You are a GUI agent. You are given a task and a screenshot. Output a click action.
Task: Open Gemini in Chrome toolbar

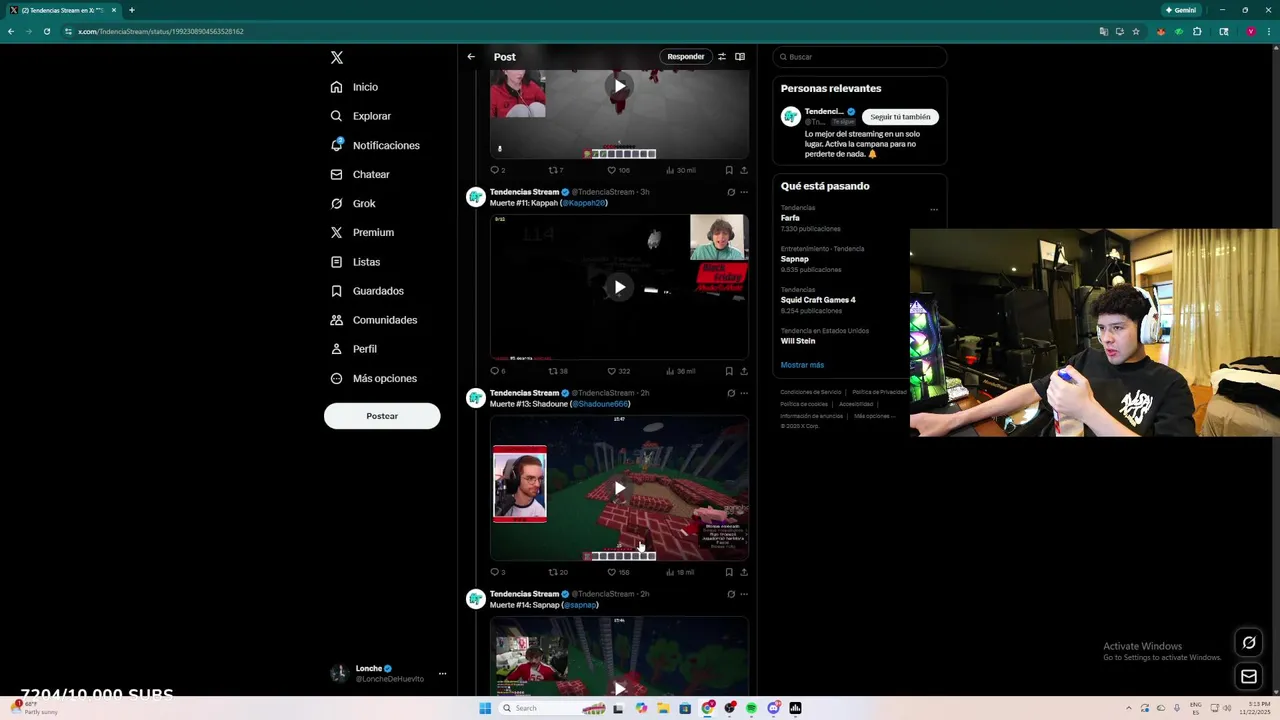click(1181, 10)
